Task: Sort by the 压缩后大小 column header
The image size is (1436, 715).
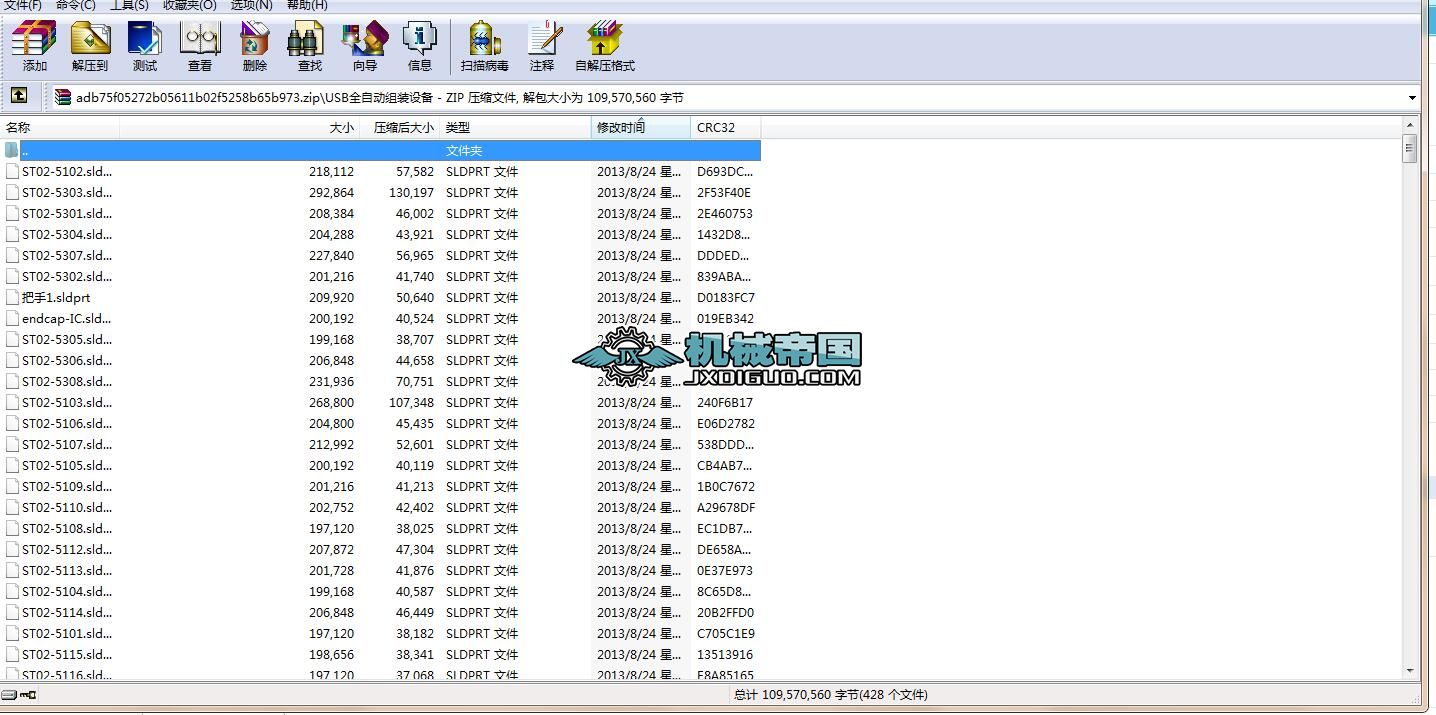Action: pyautogui.click(x=400, y=127)
